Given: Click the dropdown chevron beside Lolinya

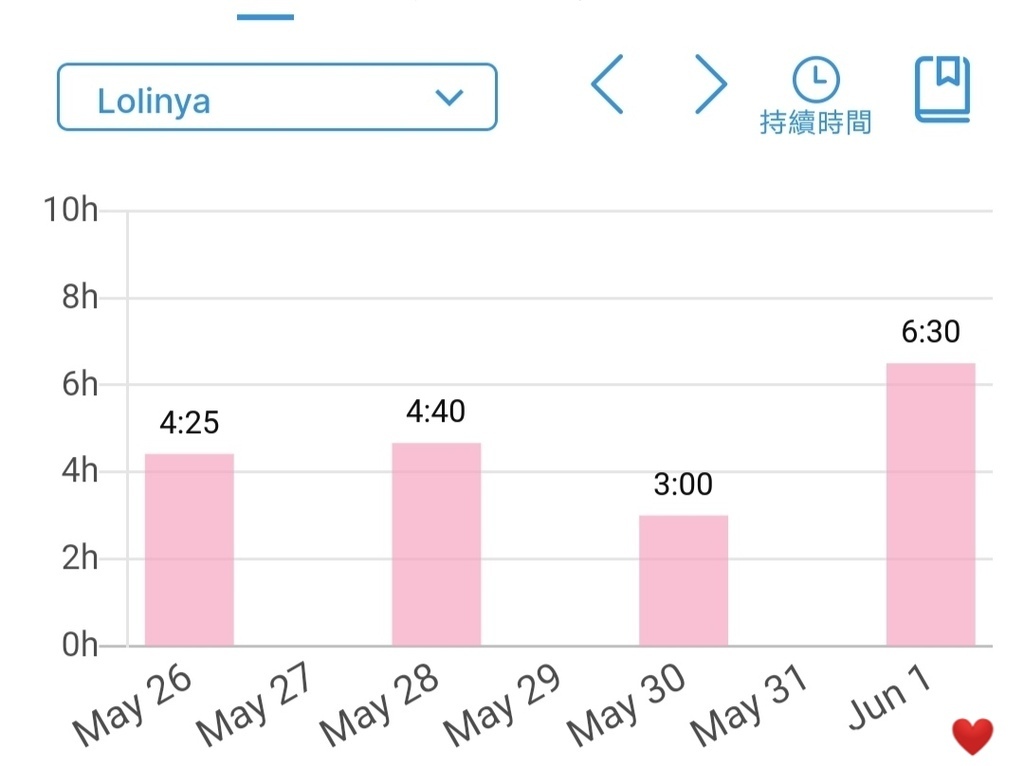Looking at the screenshot, I should coord(450,97).
